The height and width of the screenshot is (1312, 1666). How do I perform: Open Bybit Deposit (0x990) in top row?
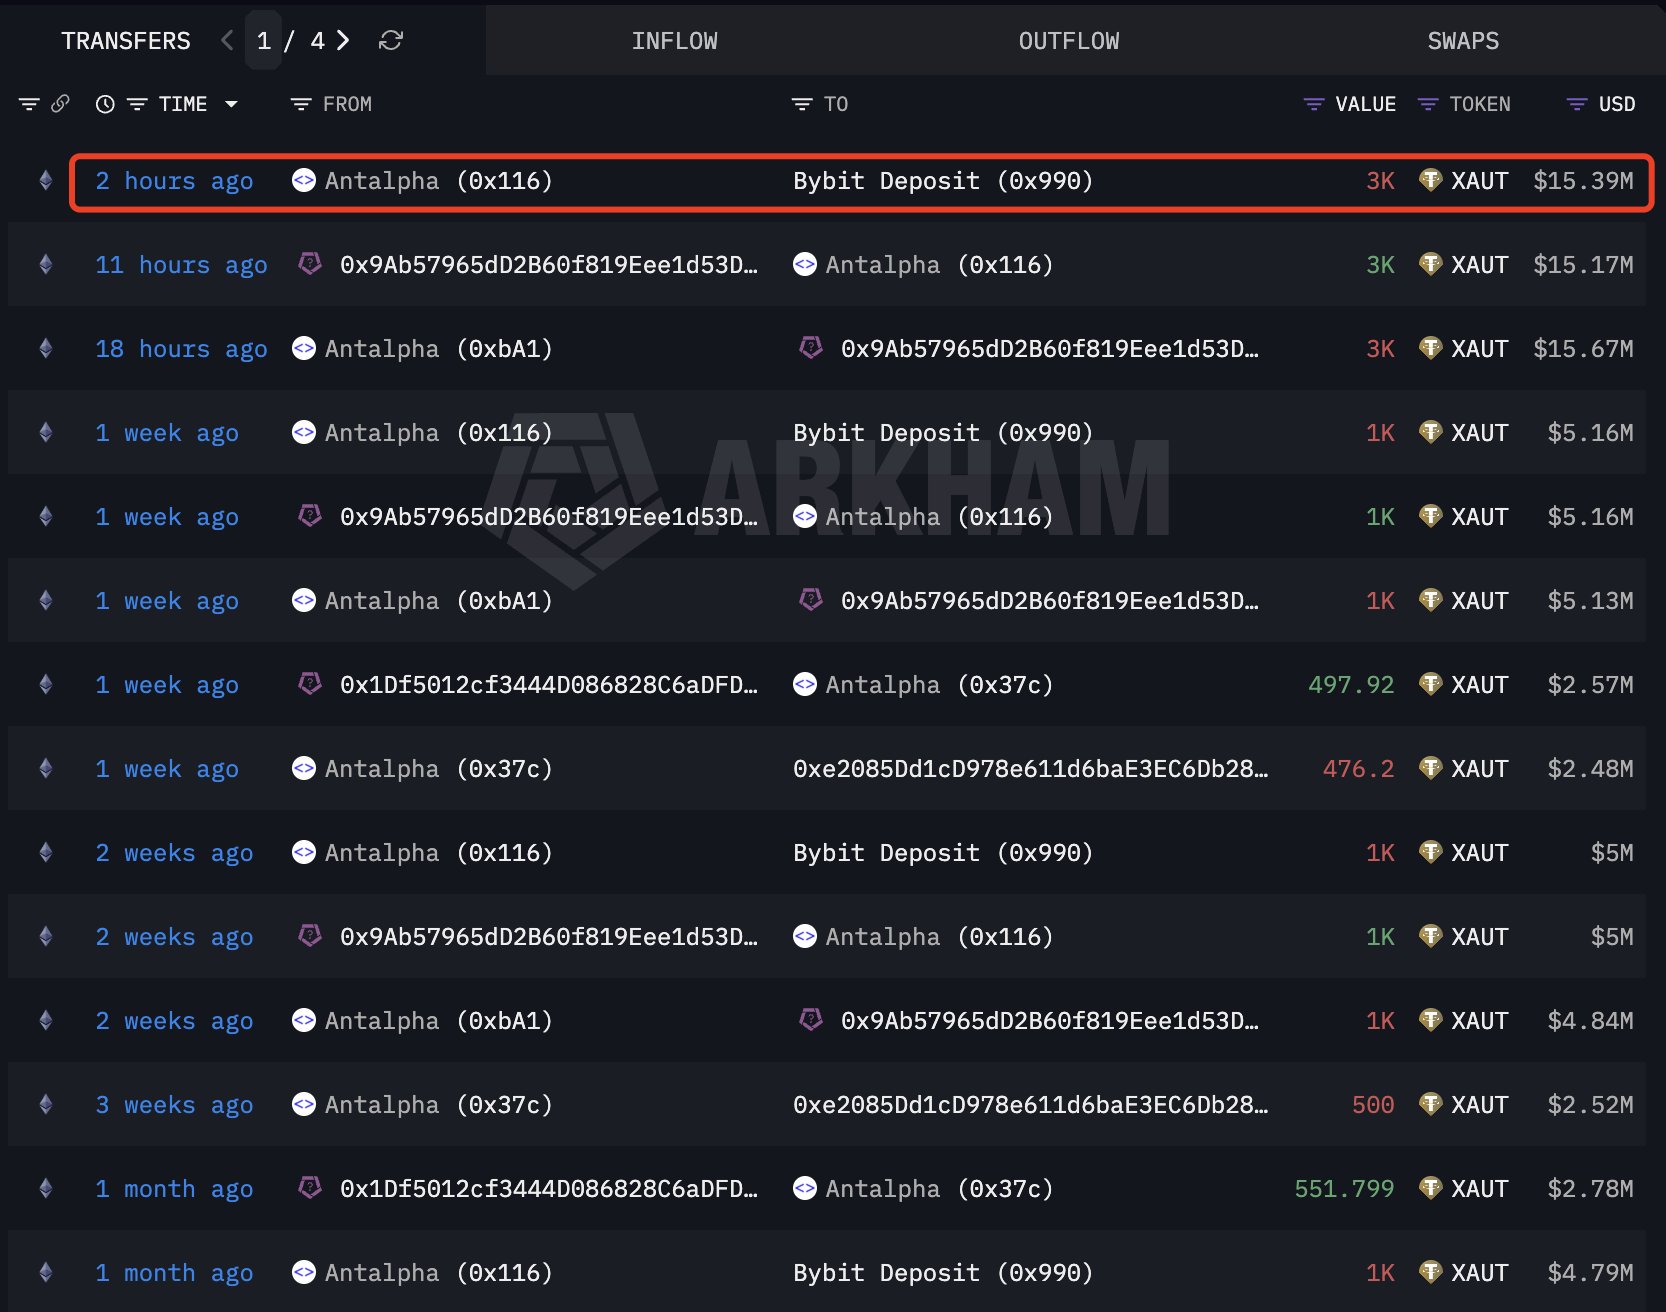(x=942, y=181)
